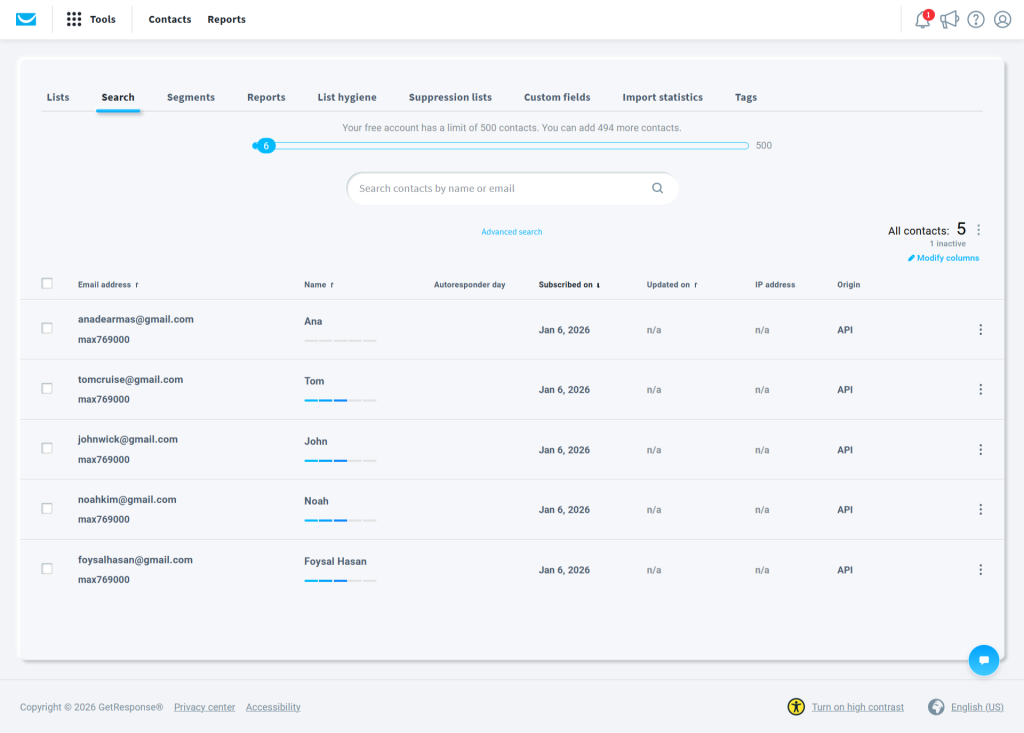Open the live chat bubble
Image resolution: width=1024 pixels, height=733 pixels.
point(984,660)
